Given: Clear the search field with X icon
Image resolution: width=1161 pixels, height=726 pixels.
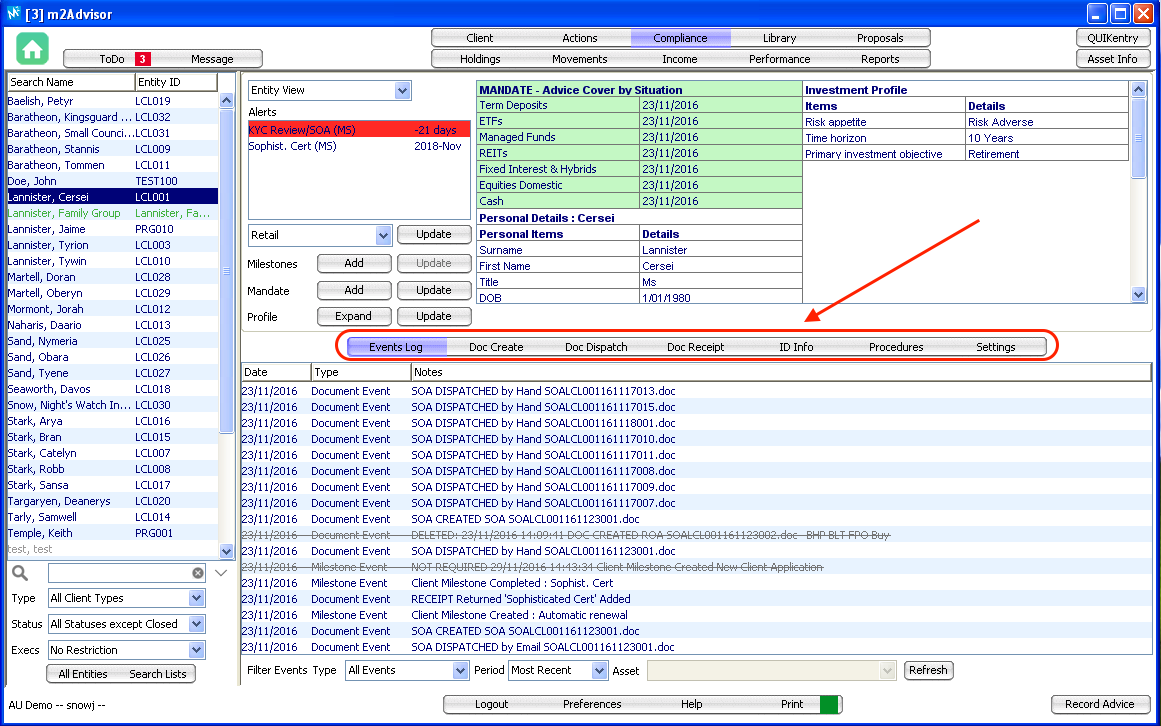Looking at the screenshot, I should point(198,573).
